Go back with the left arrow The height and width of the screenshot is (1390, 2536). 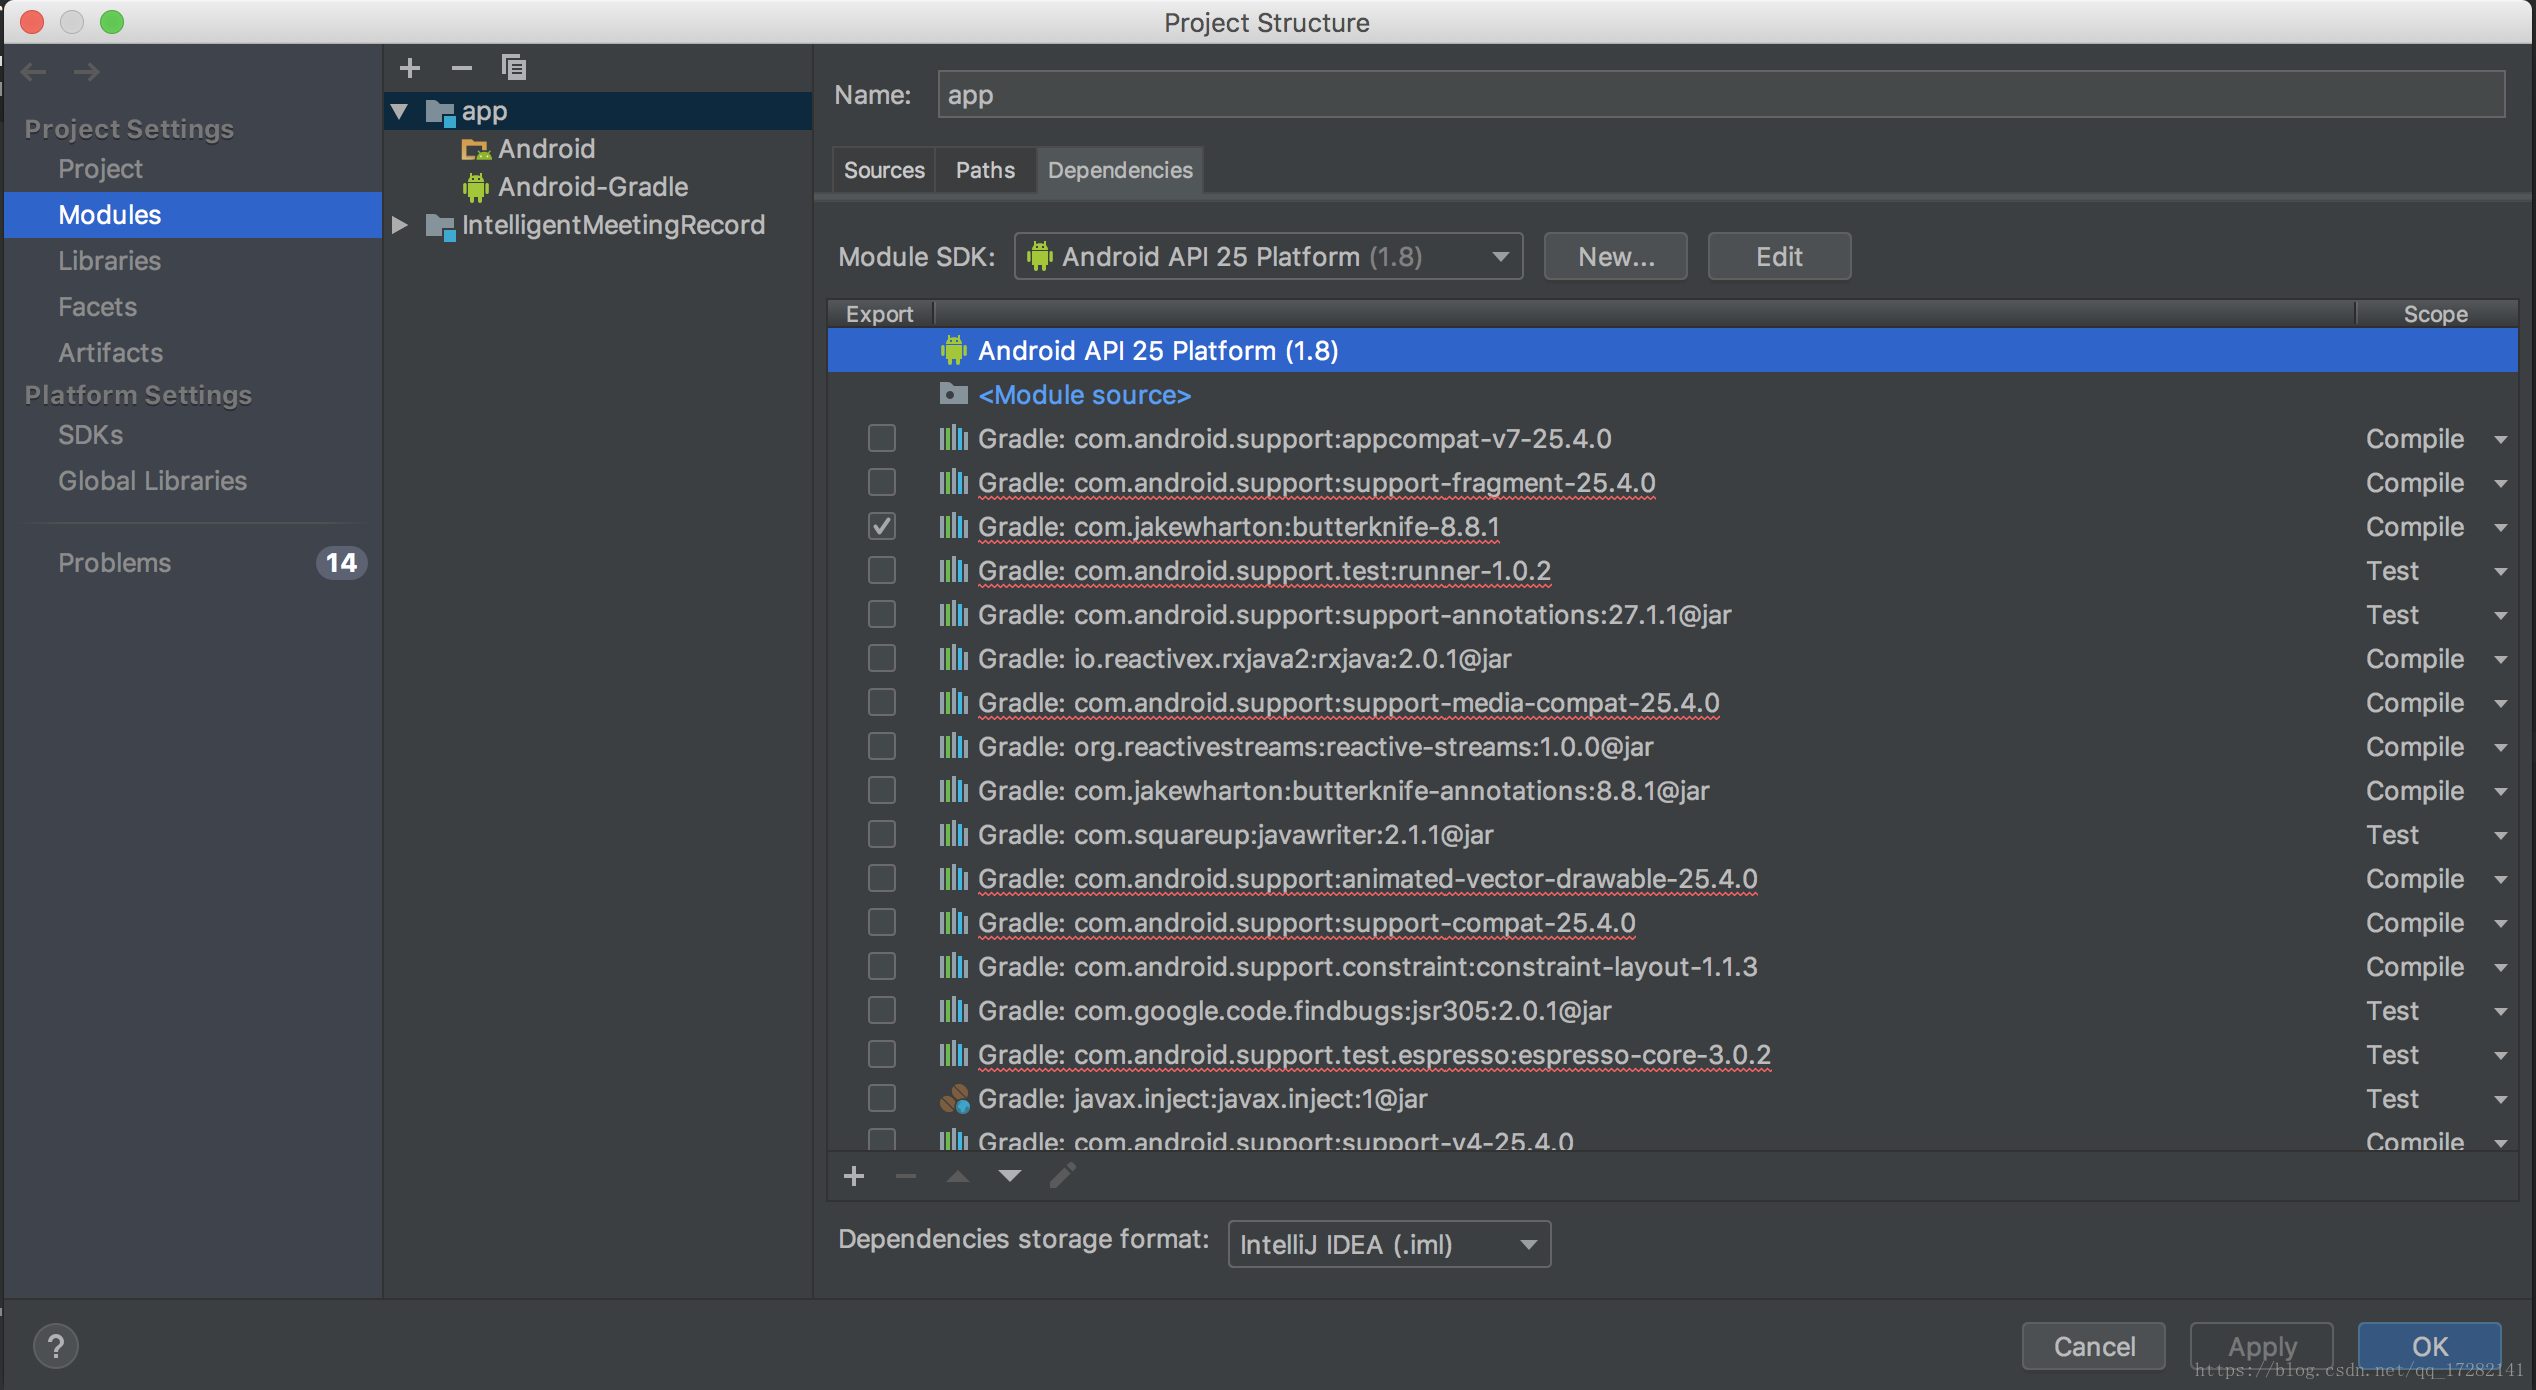click(x=34, y=71)
